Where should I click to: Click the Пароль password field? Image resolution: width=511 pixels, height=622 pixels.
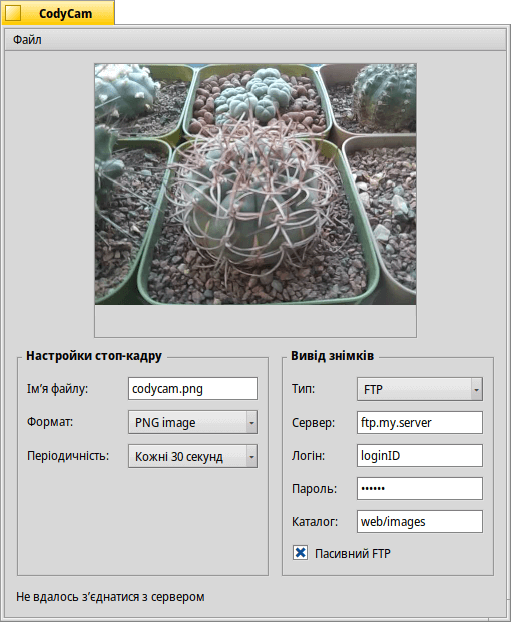pos(420,488)
